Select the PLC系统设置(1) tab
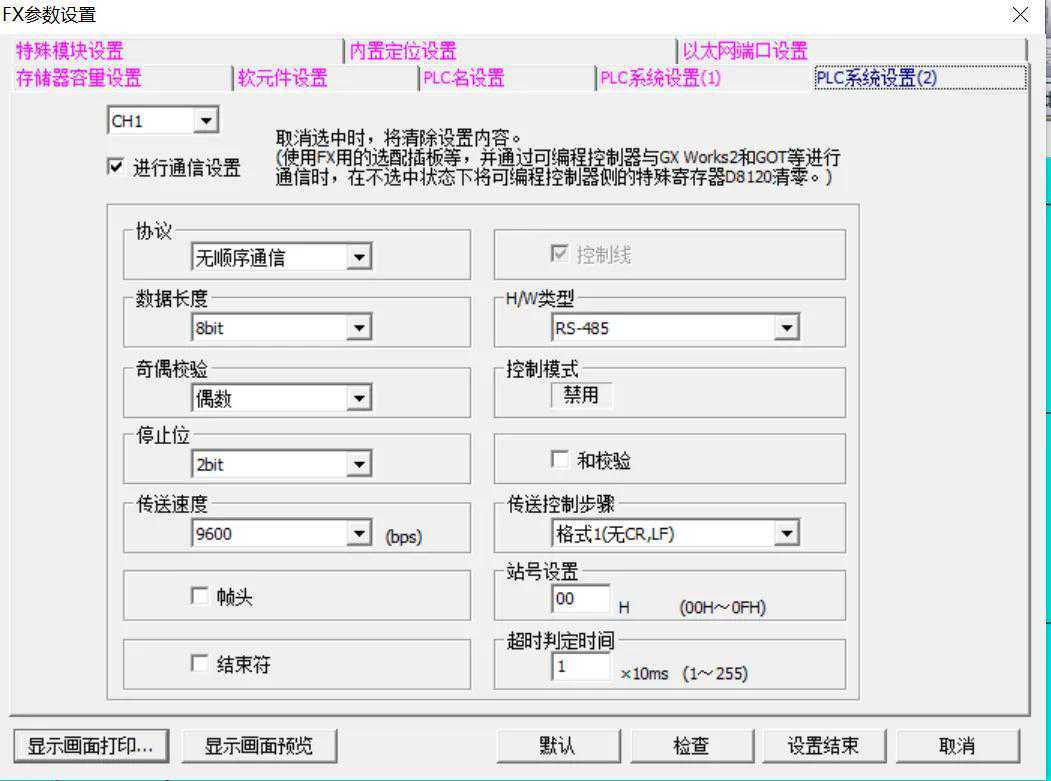 coord(660,78)
